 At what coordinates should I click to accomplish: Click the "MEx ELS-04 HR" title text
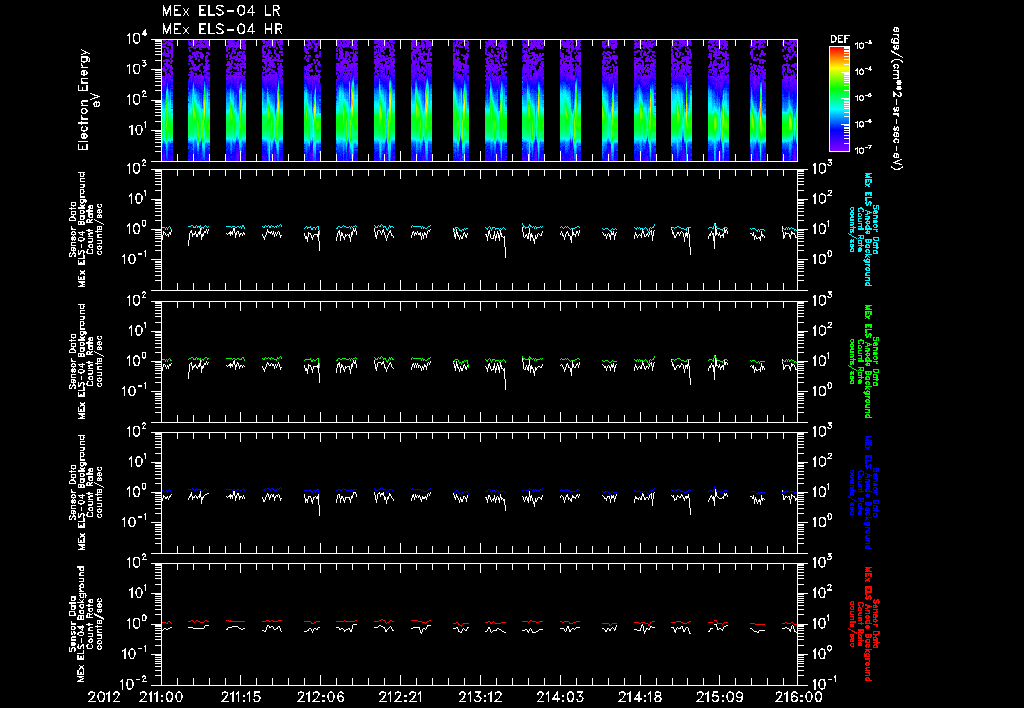pyautogui.click(x=222, y=29)
